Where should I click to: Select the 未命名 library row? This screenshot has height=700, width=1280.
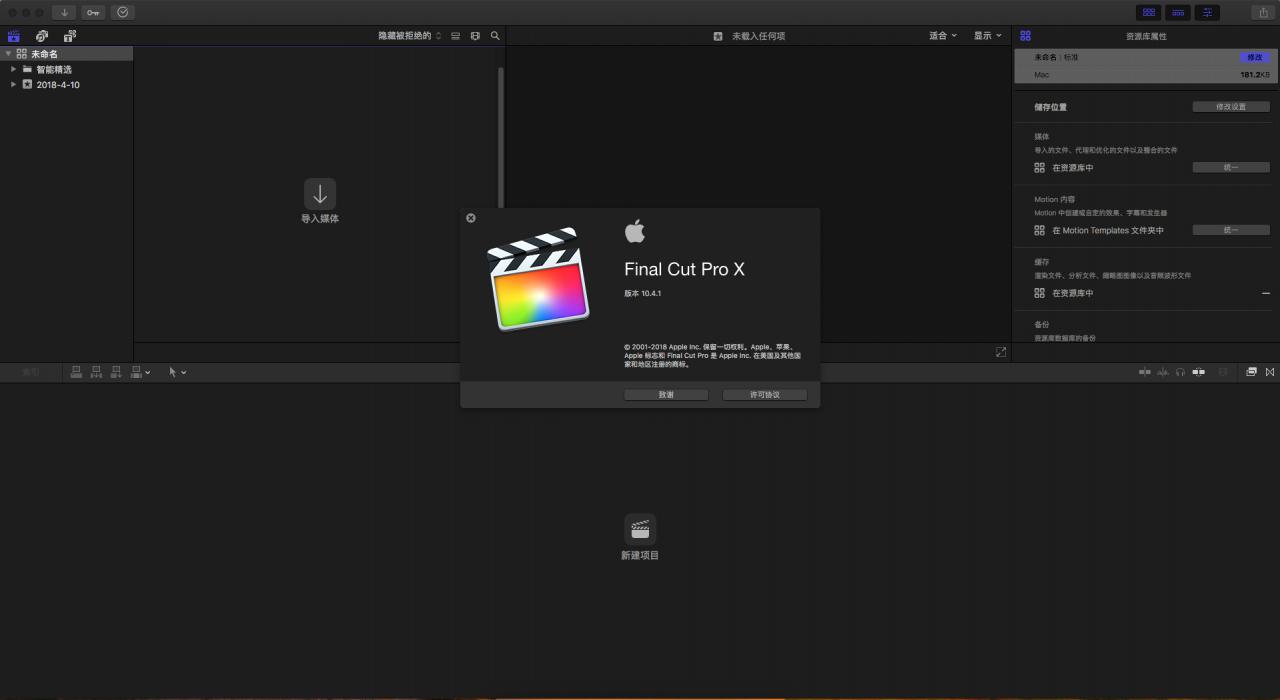(66, 54)
